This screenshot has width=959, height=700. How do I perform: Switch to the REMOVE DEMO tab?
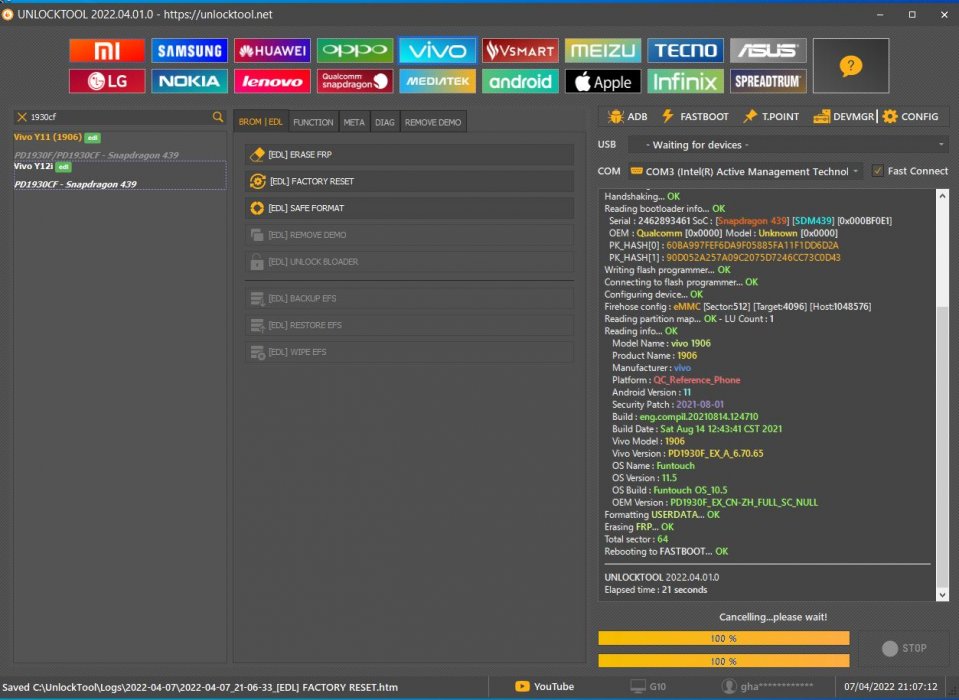[433, 122]
